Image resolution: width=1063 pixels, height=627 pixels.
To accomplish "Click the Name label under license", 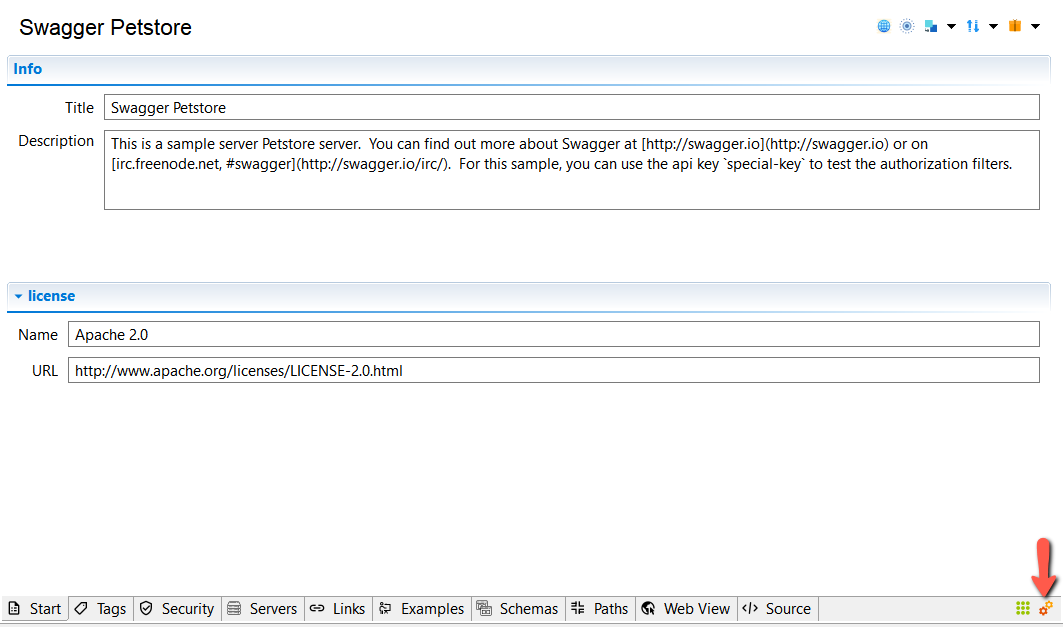I will (x=38, y=335).
